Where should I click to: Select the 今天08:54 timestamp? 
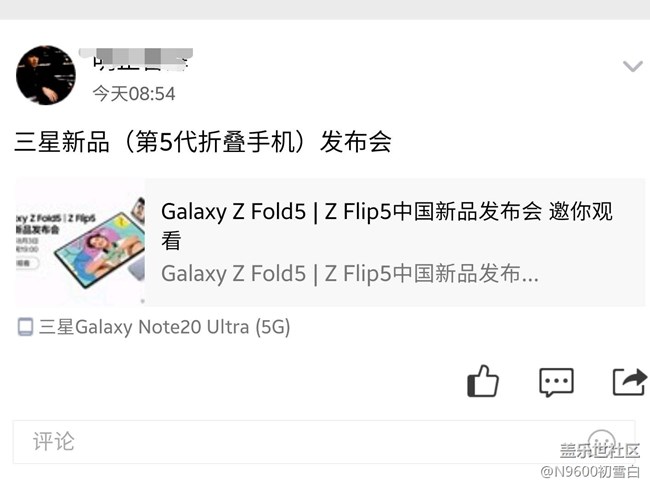tap(134, 94)
